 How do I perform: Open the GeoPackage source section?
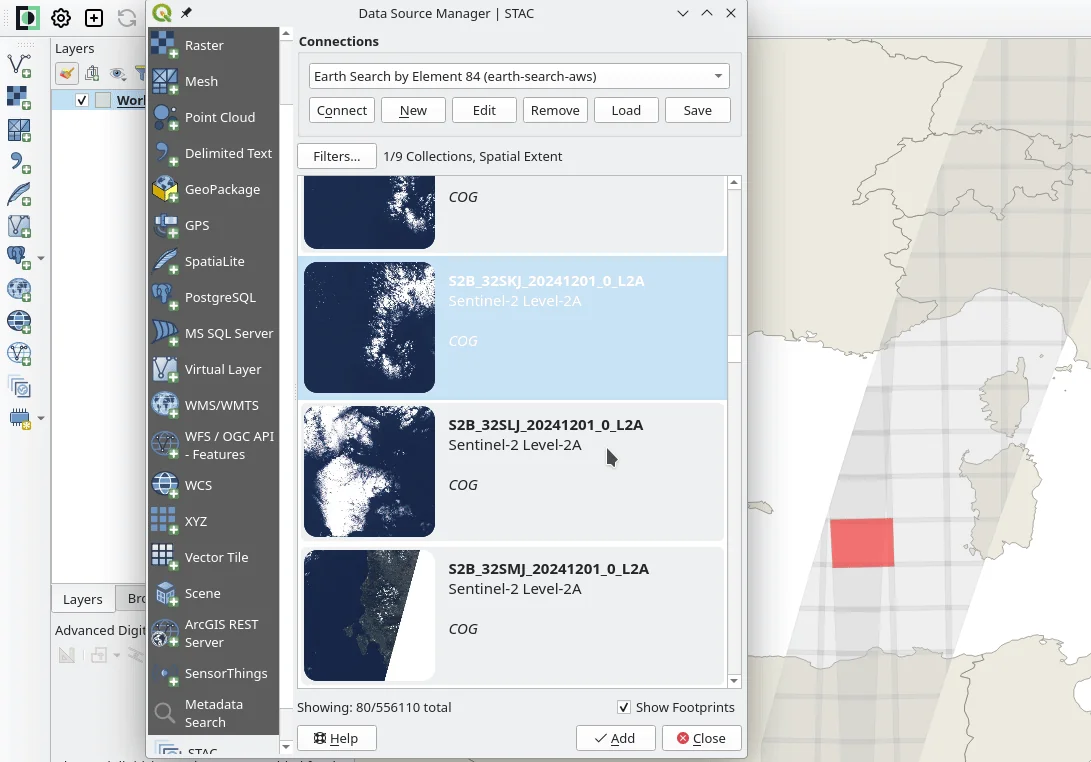[x=221, y=190]
